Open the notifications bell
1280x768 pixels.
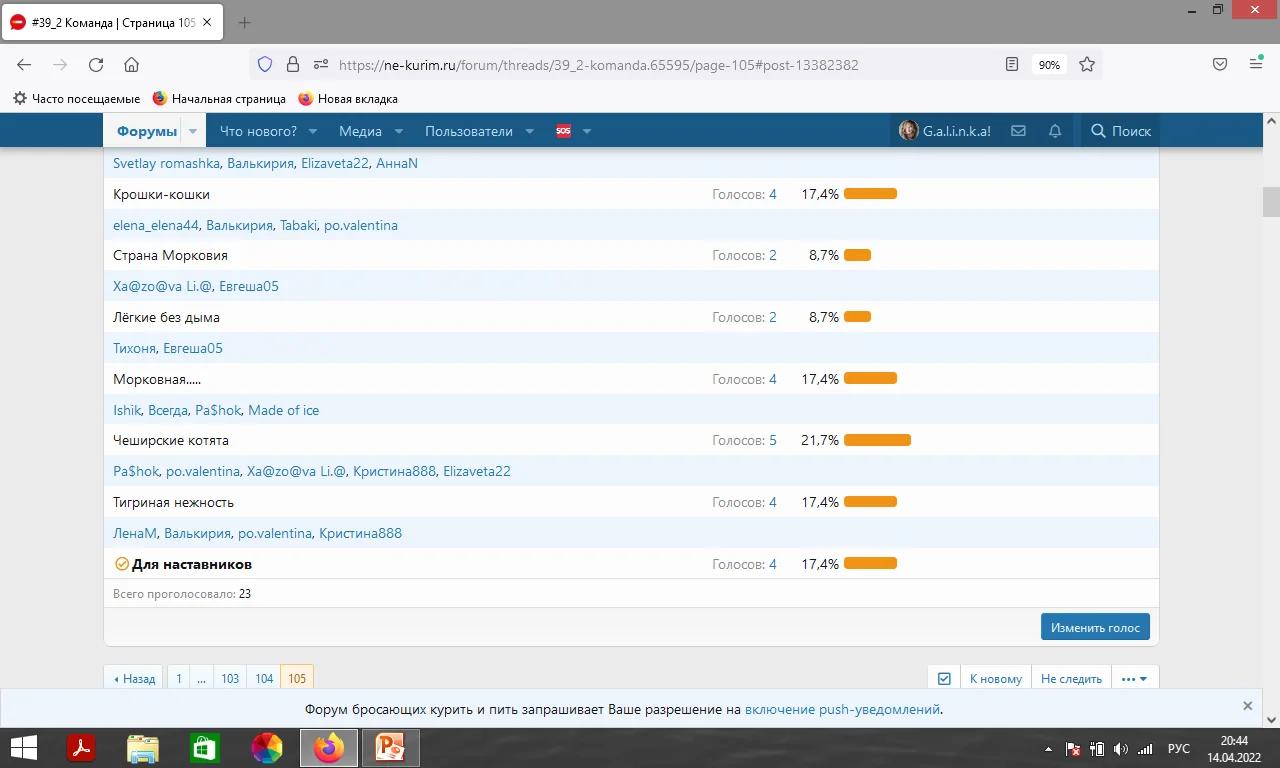[1055, 131]
